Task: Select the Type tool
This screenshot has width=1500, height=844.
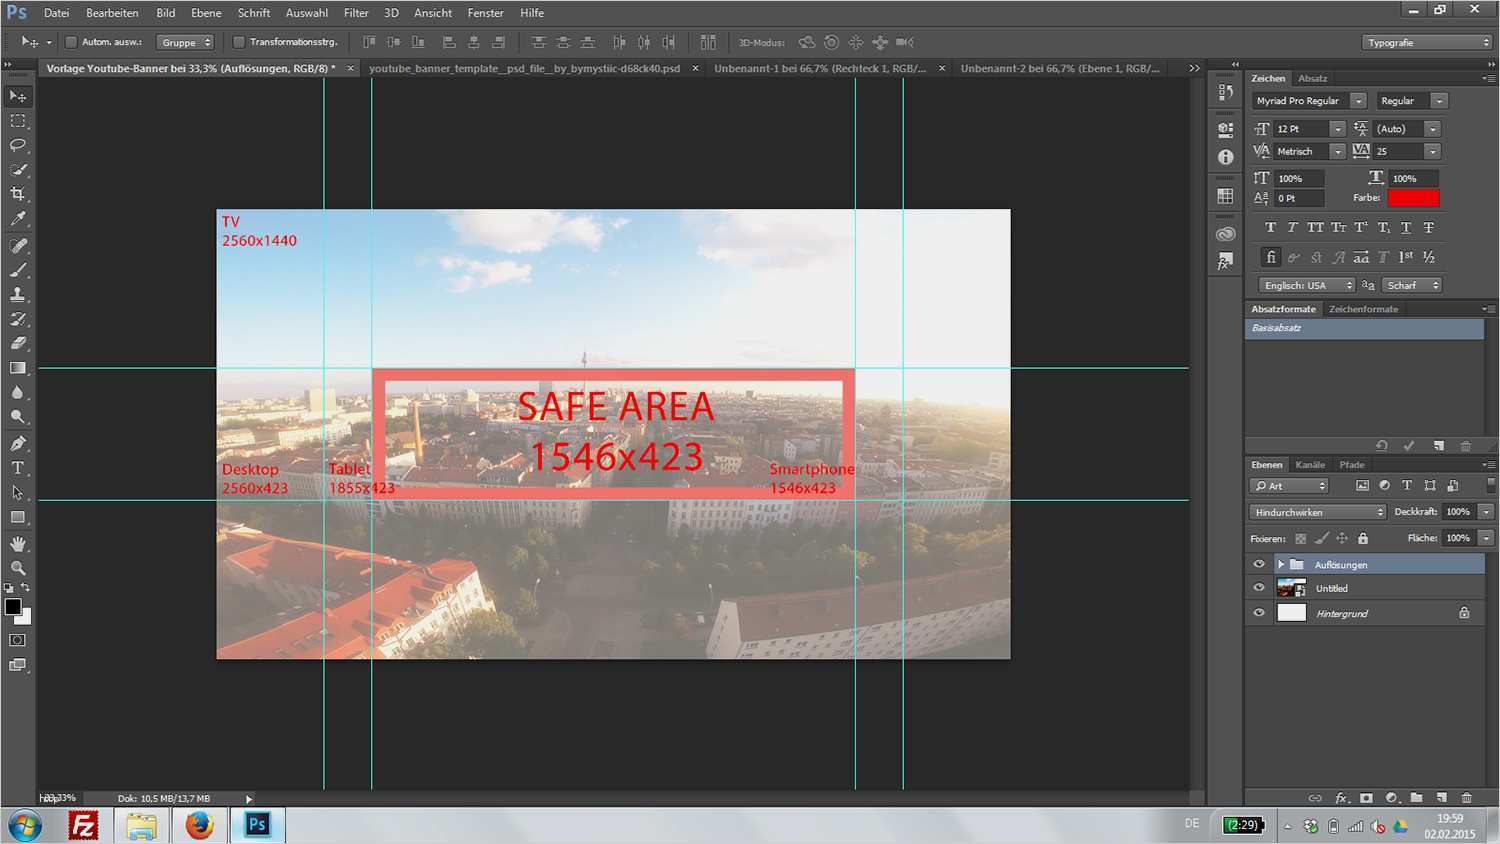Action: coord(18,467)
